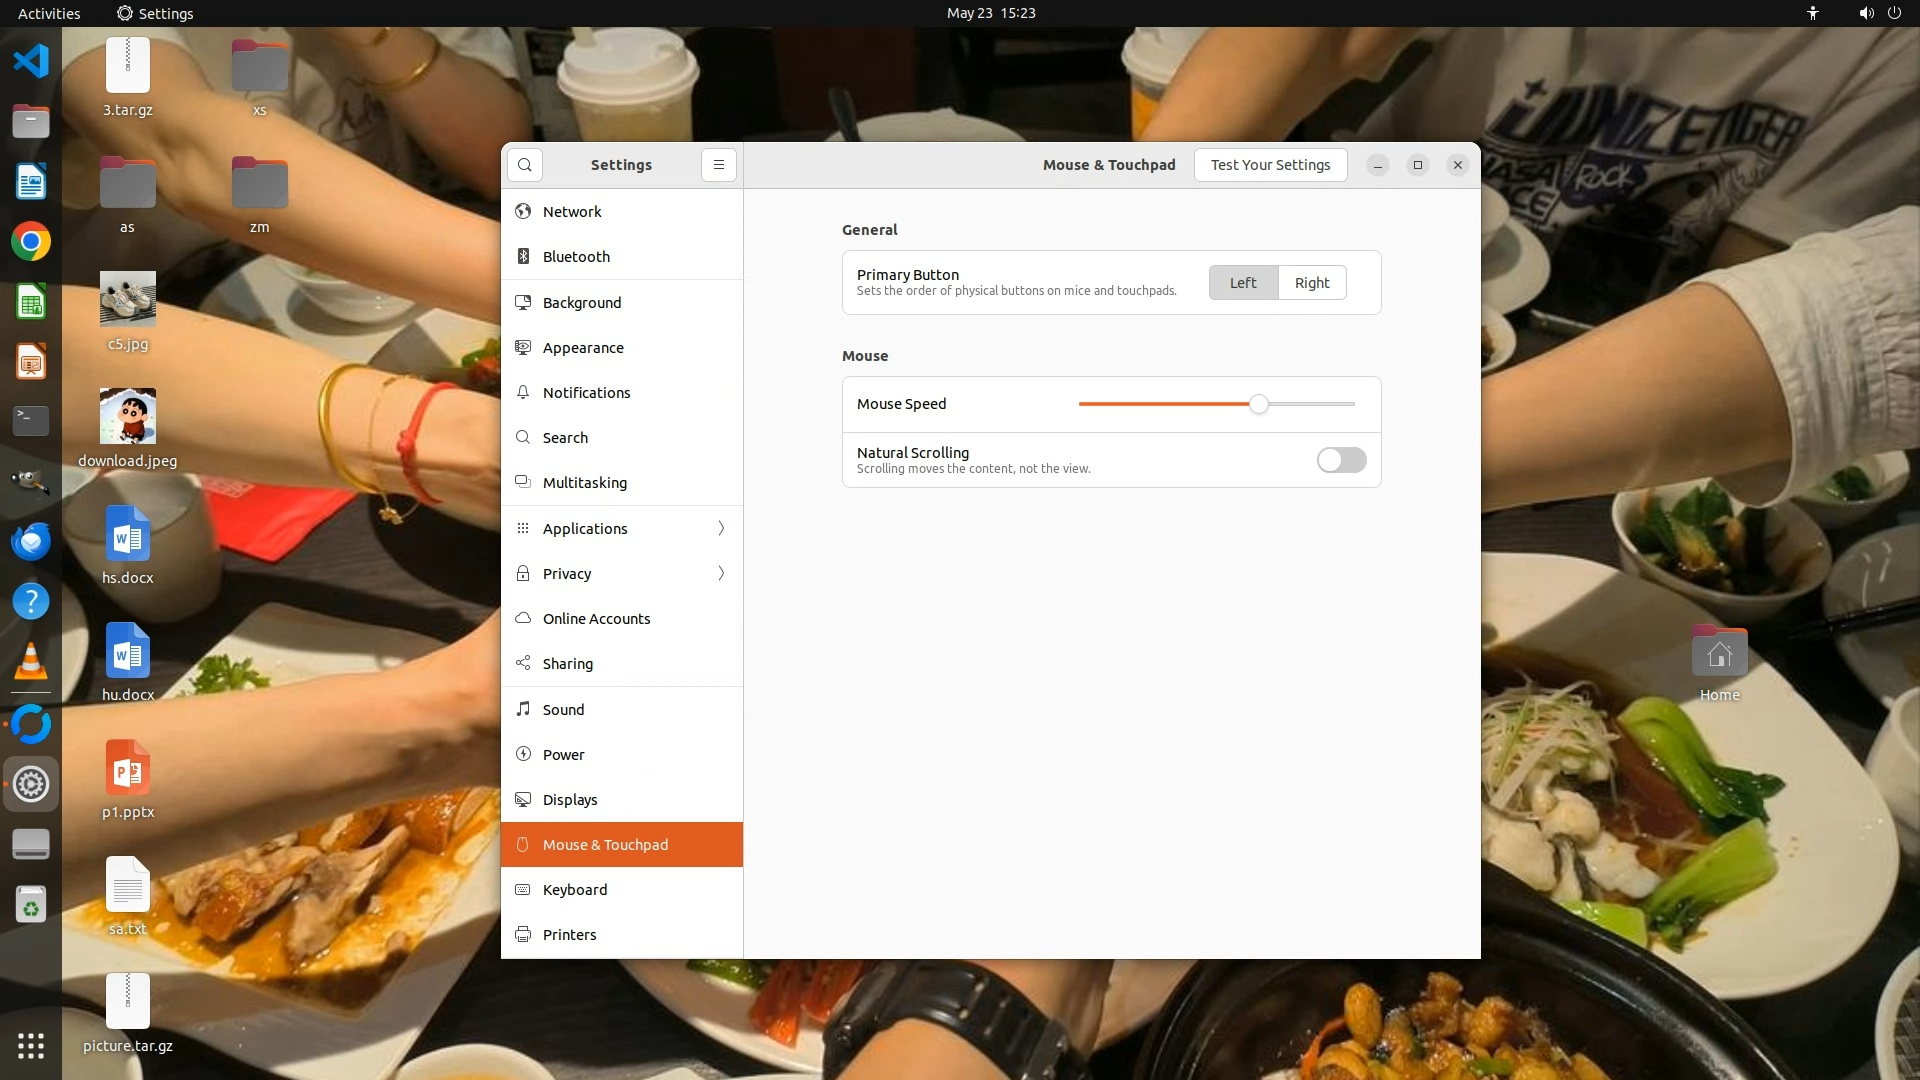Click the Sound music note icon
Screen dimensions: 1920x1080
point(523,709)
